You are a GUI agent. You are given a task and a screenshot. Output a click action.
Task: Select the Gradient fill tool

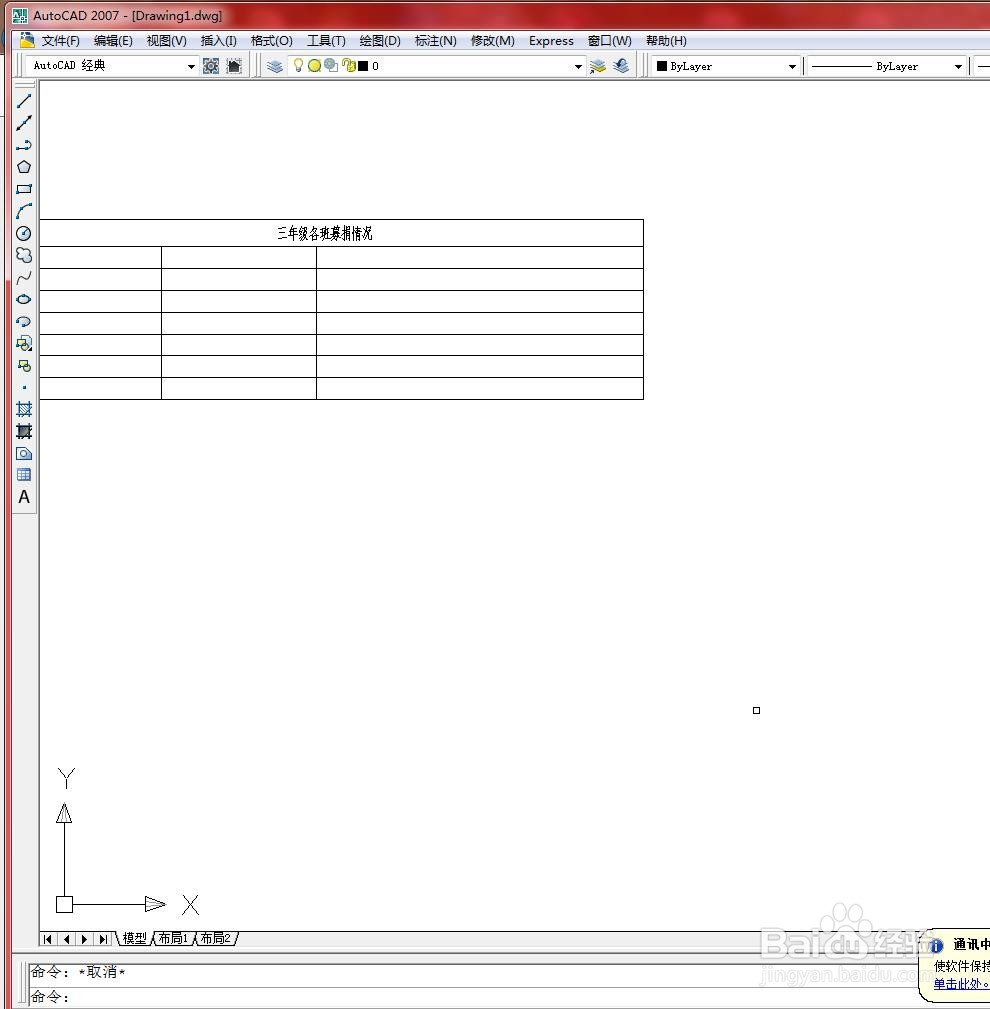point(24,431)
